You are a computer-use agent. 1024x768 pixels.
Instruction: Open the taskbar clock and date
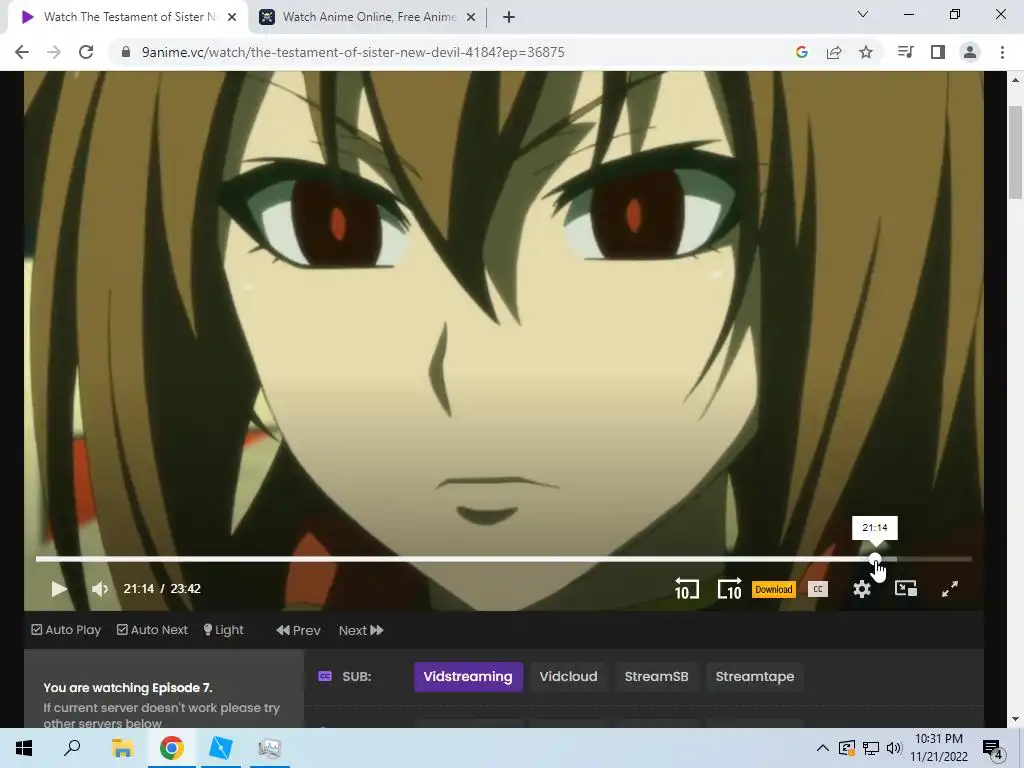(938, 748)
